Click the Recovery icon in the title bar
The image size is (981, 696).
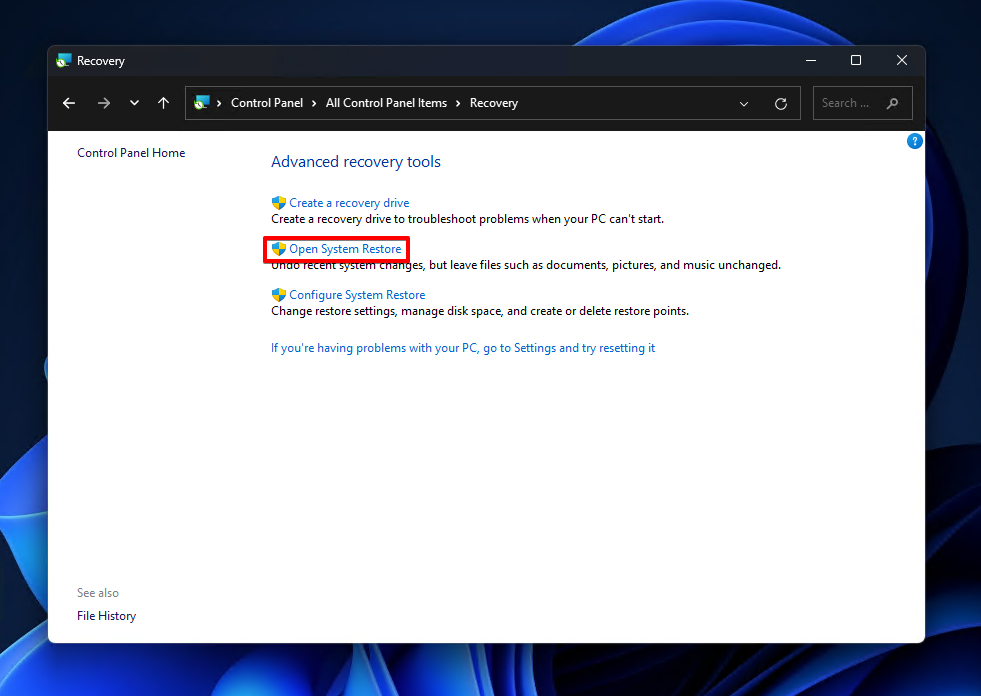click(x=64, y=60)
